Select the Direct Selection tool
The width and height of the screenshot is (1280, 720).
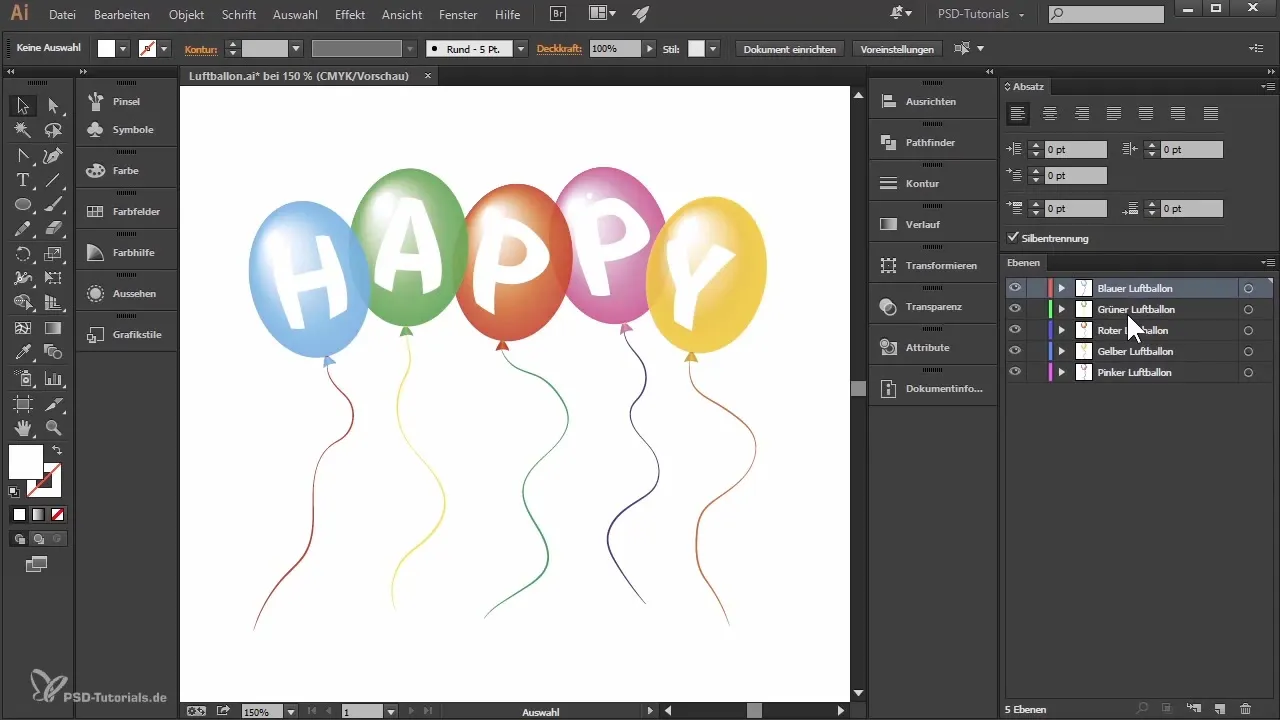coord(53,105)
